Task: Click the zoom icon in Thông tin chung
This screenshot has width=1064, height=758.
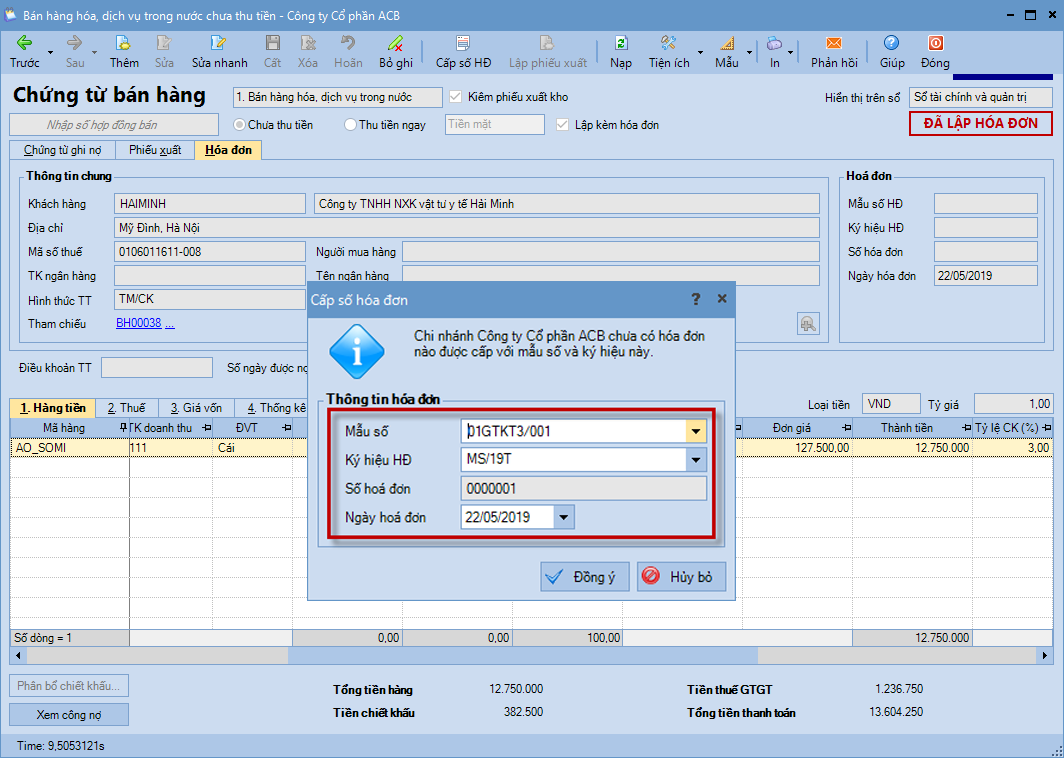Action: [808, 324]
